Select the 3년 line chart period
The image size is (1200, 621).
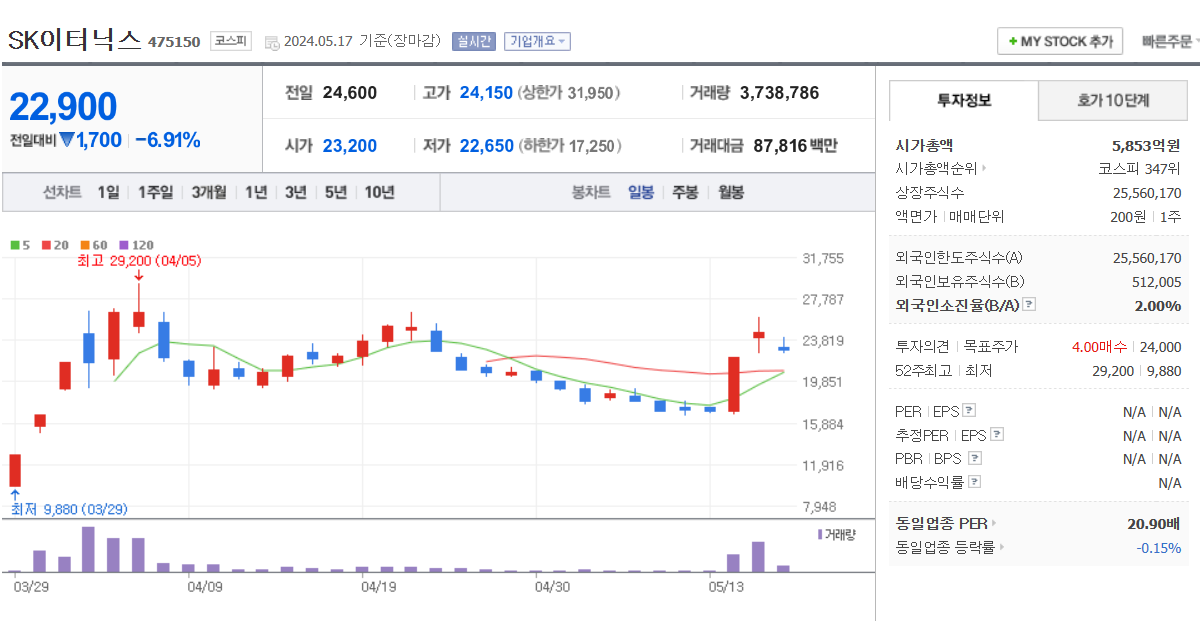(x=295, y=193)
